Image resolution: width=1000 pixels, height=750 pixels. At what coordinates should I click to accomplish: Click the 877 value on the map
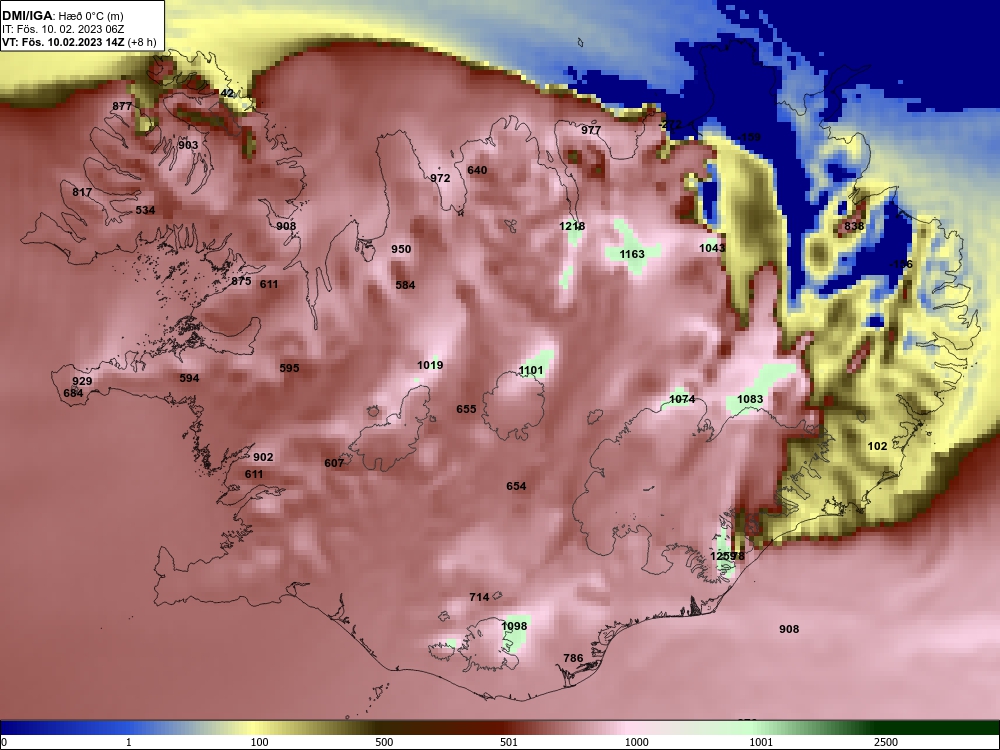click(122, 107)
